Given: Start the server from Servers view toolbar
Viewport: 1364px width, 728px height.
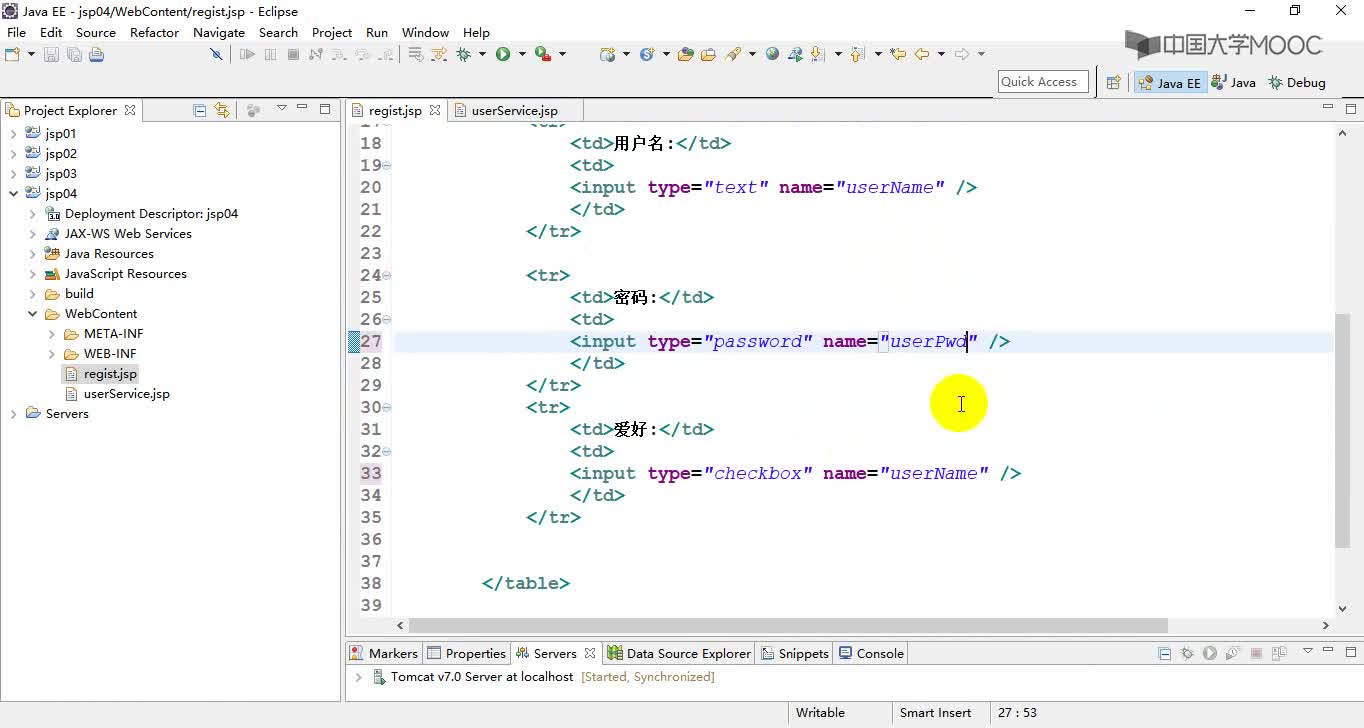Looking at the screenshot, I should click(1210, 653).
